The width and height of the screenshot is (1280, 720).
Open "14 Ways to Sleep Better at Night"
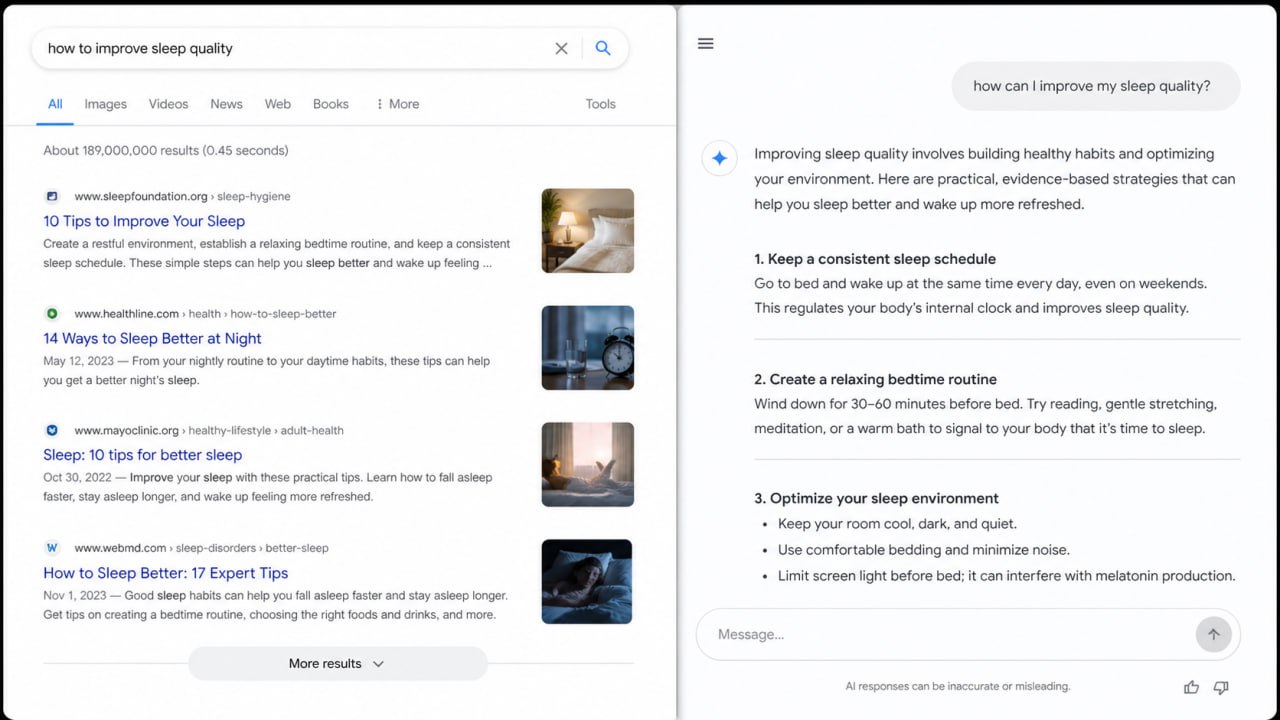[x=152, y=338]
